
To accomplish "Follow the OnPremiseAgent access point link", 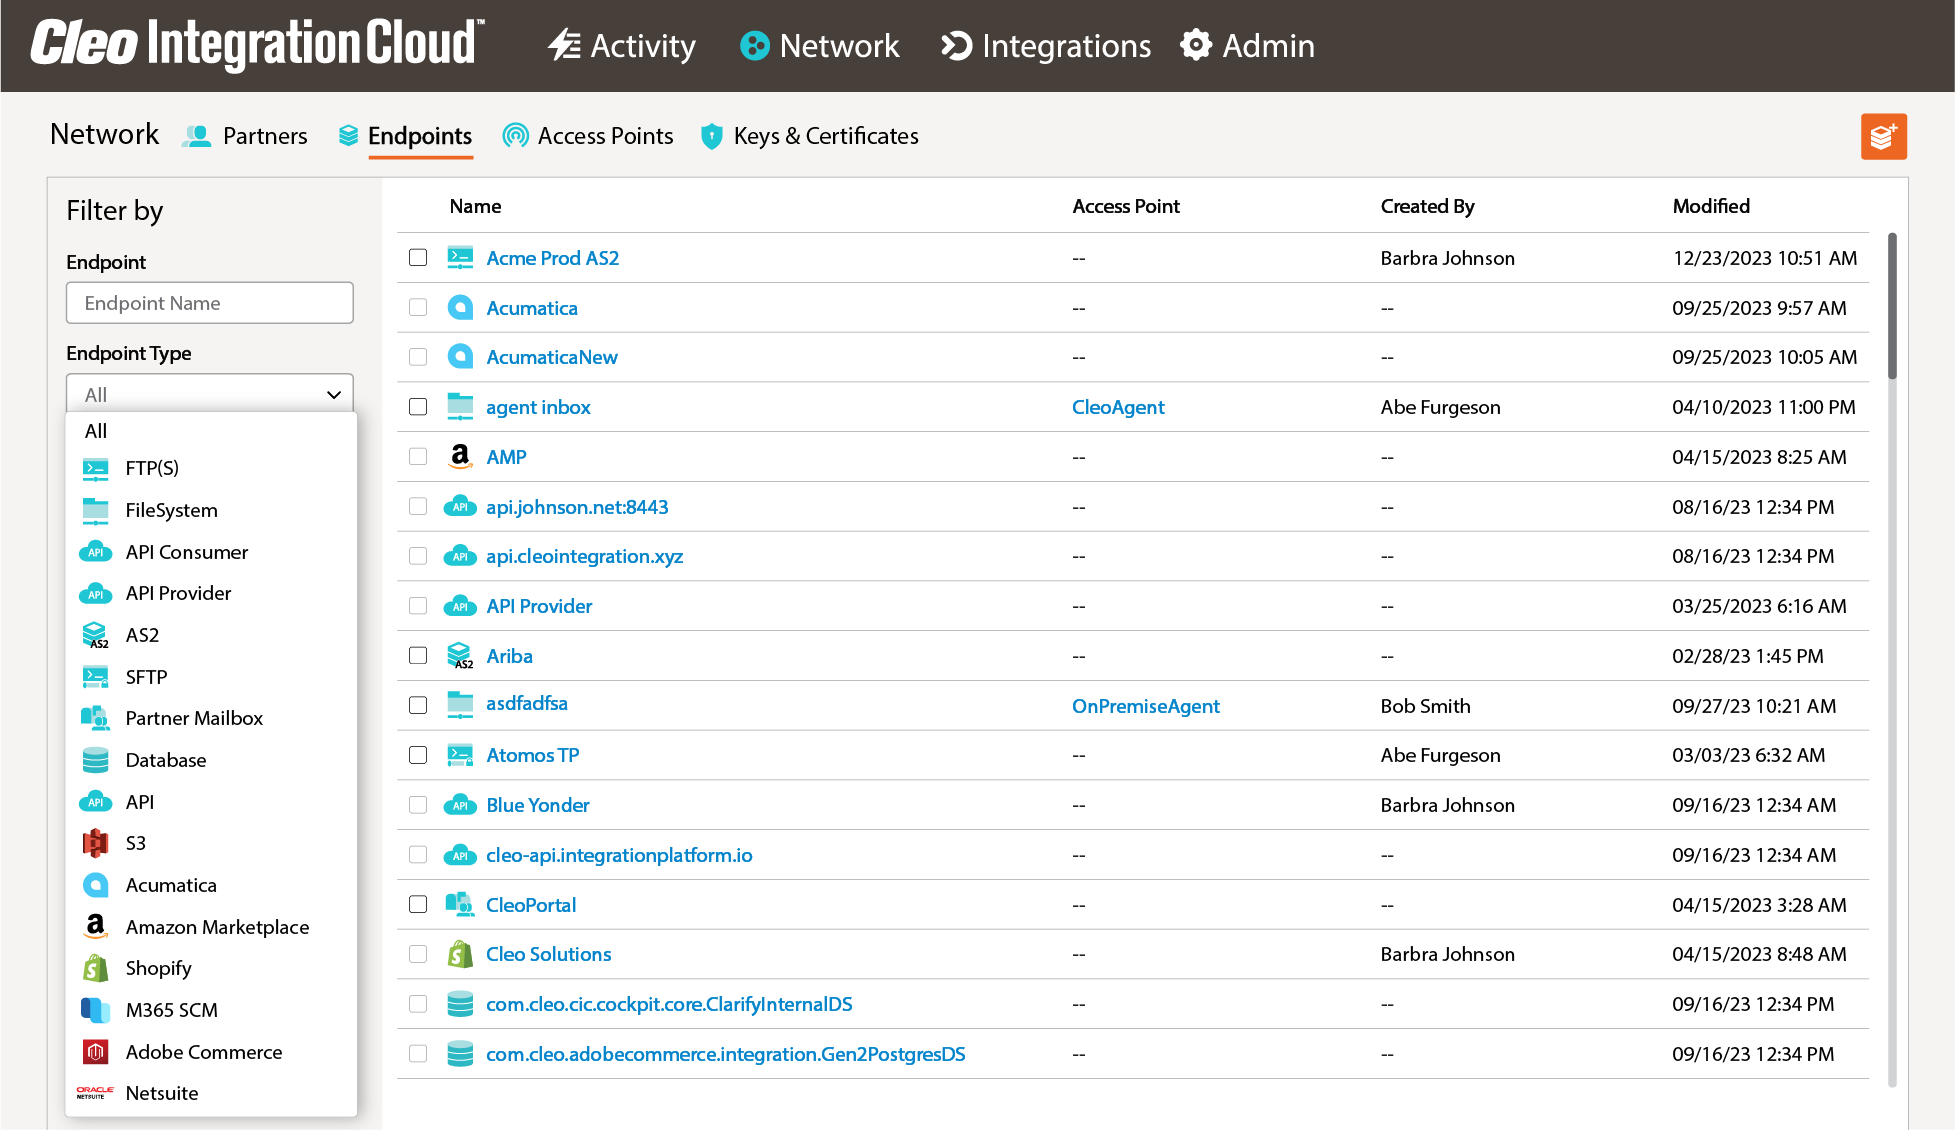I will 1145,706.
